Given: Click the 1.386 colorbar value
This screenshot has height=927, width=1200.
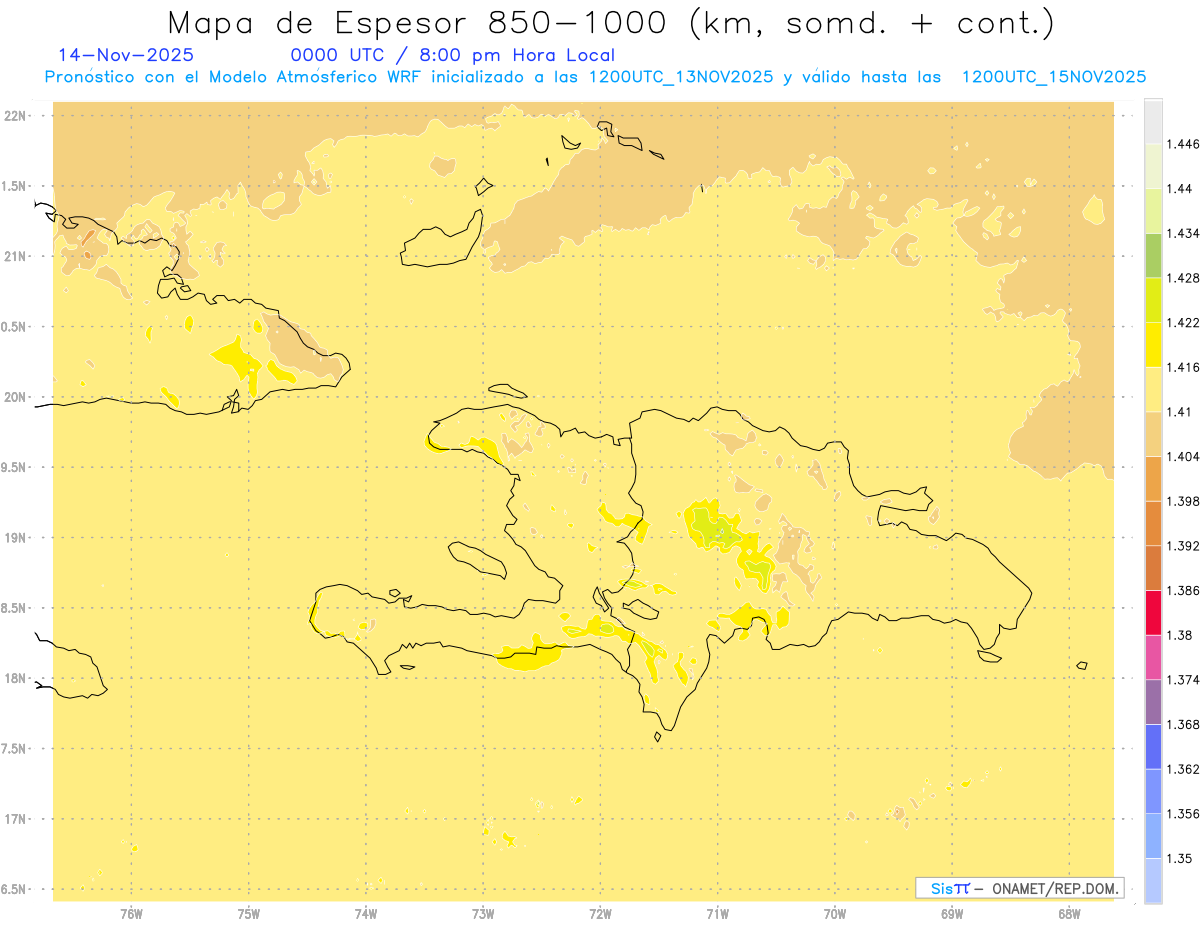Looking at the screenshot, I should [1182, 590].
